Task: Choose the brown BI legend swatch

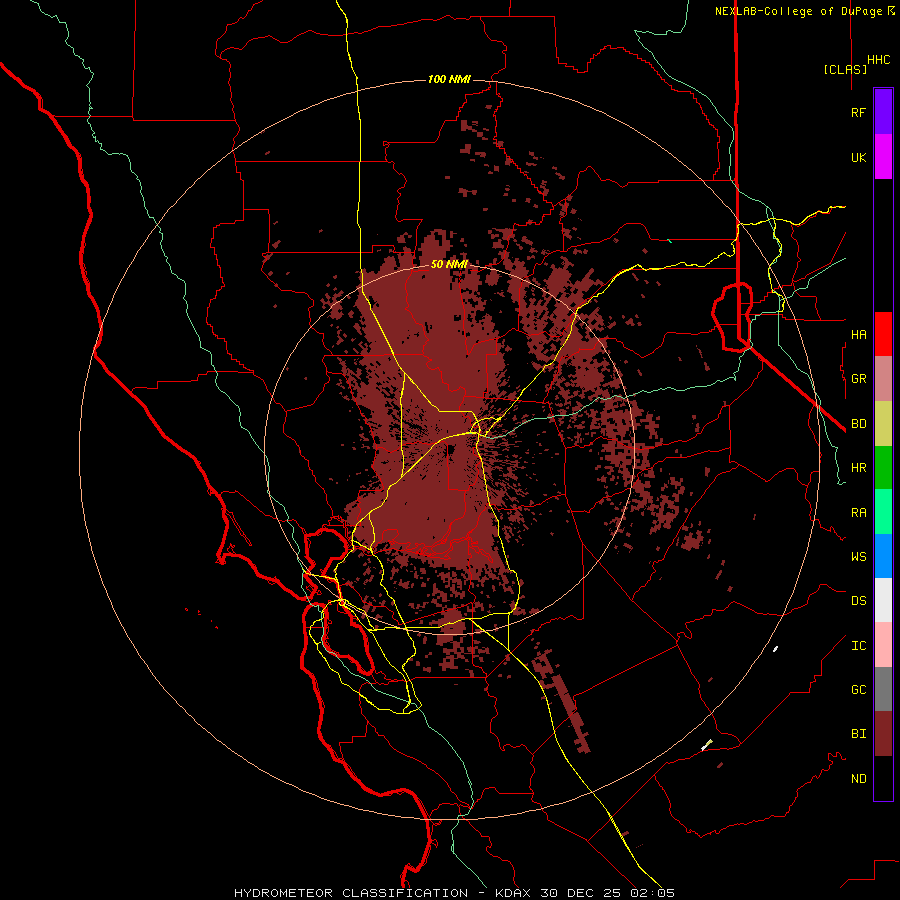Action: (x=883, y=734)
